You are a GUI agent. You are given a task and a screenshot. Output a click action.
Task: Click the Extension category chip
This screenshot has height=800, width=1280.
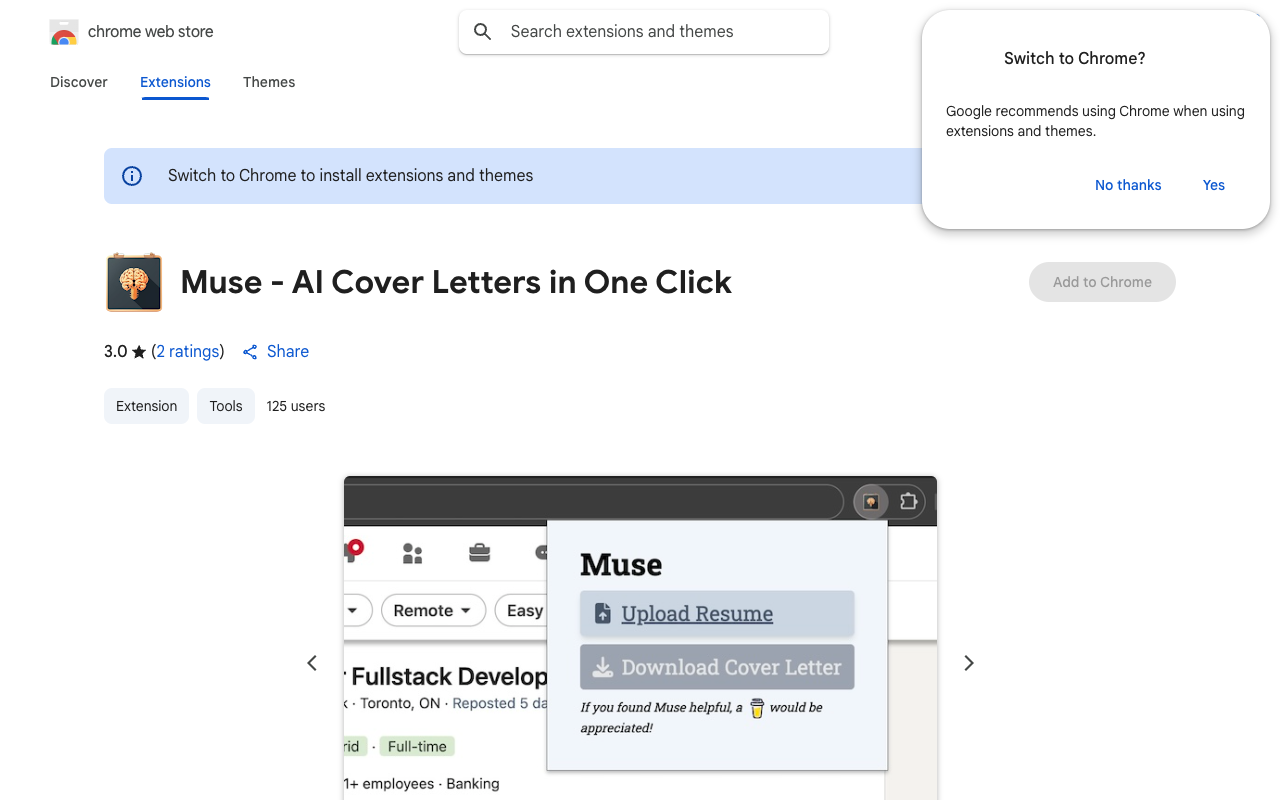[x=146, y=406]
